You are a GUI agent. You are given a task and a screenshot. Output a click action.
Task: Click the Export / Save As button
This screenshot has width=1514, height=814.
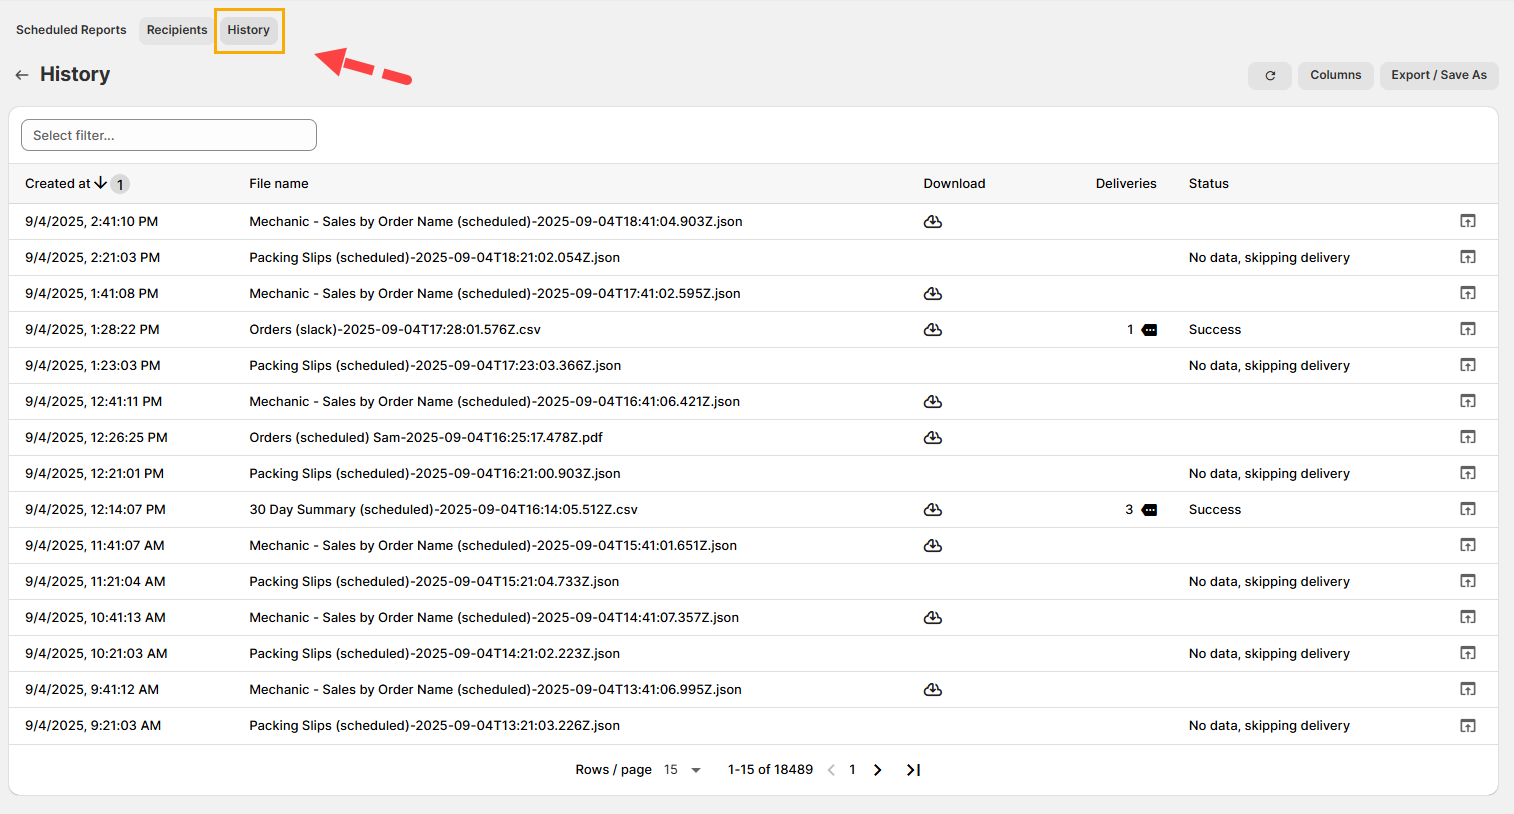tap(1438, 75)
